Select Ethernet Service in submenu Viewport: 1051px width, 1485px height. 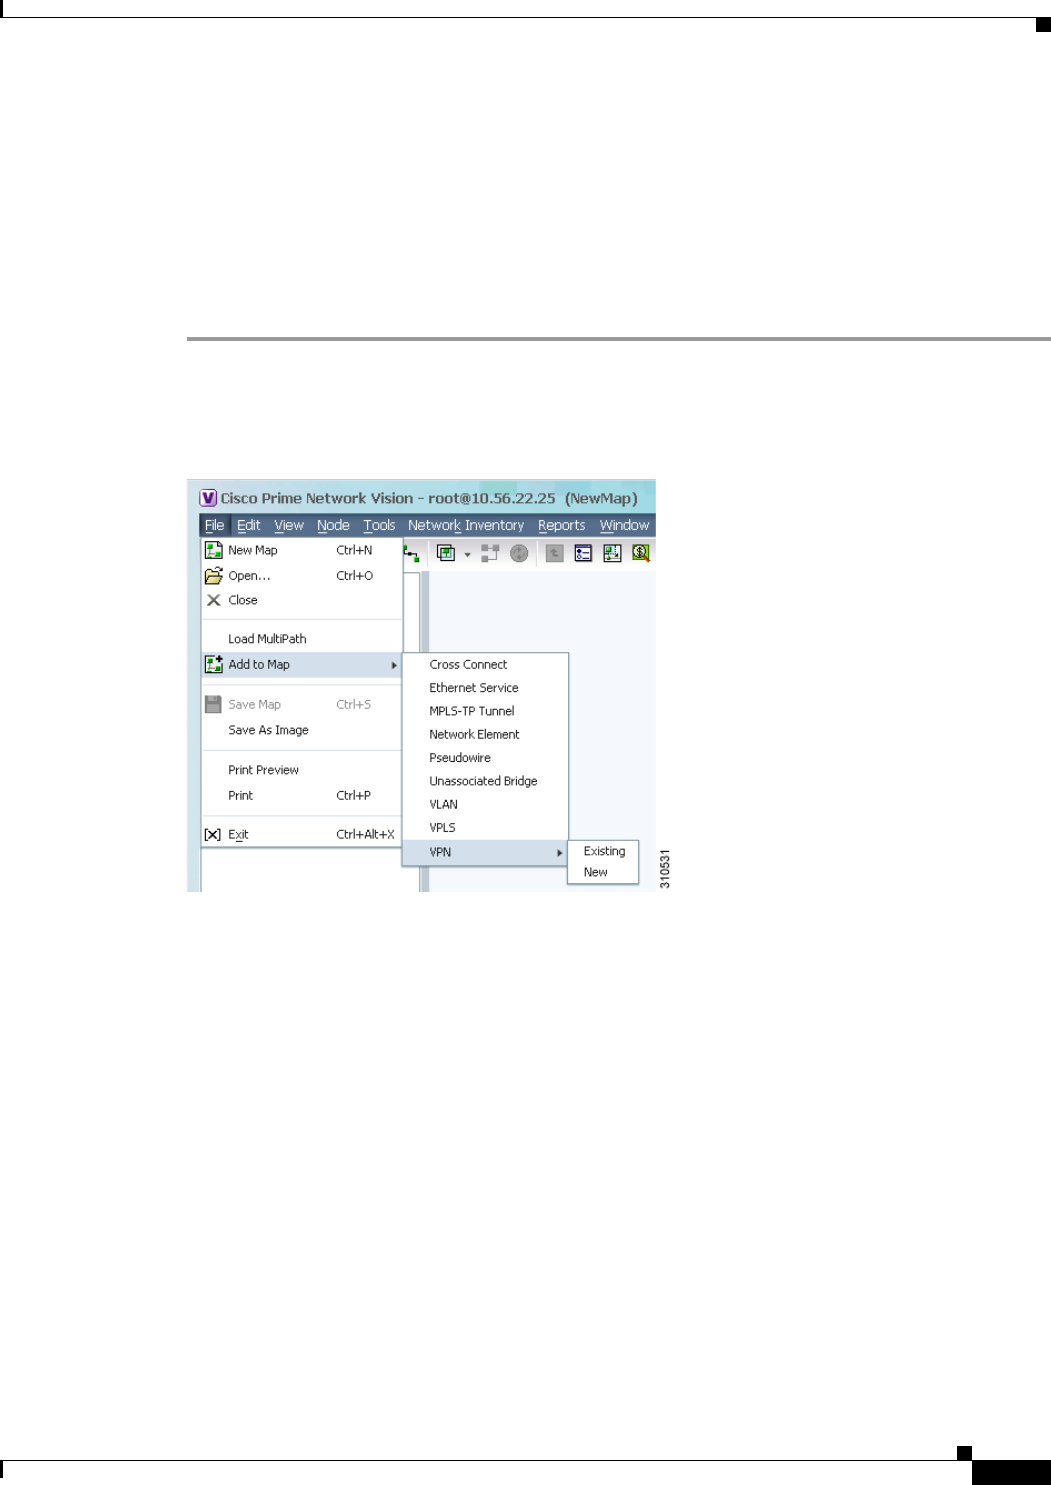tap(485, 688)
